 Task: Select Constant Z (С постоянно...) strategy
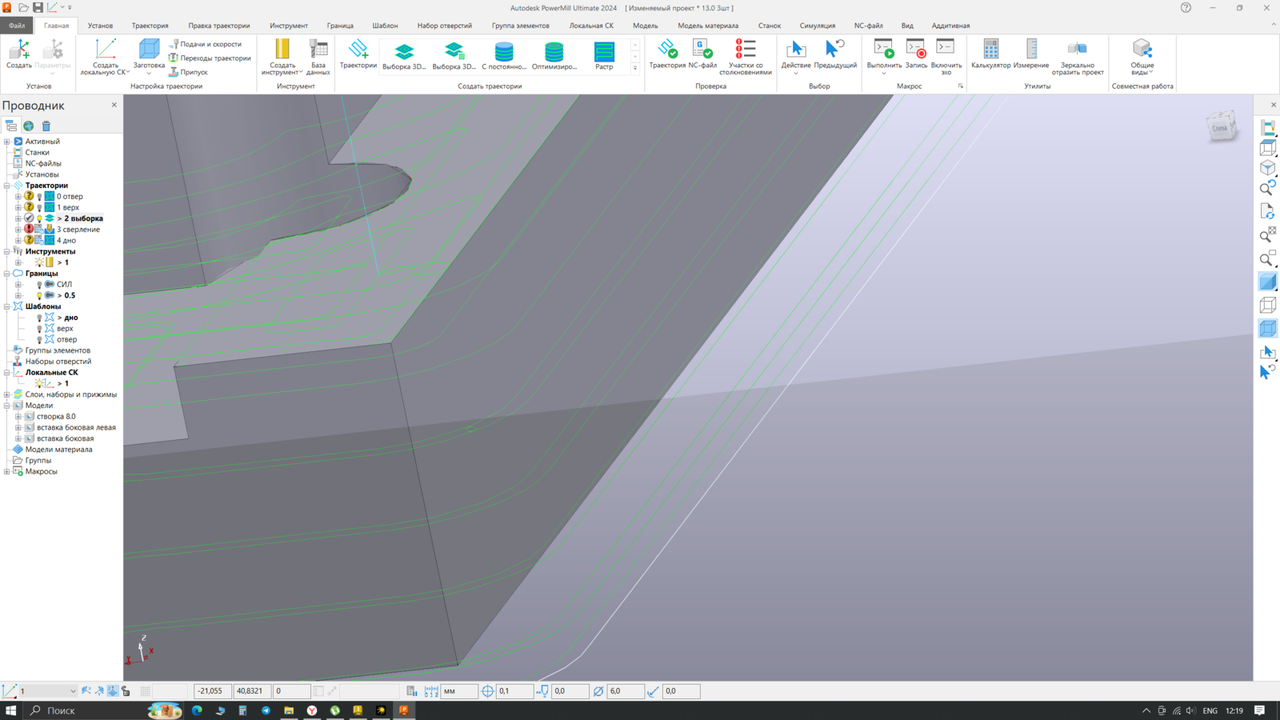[504, 56]
